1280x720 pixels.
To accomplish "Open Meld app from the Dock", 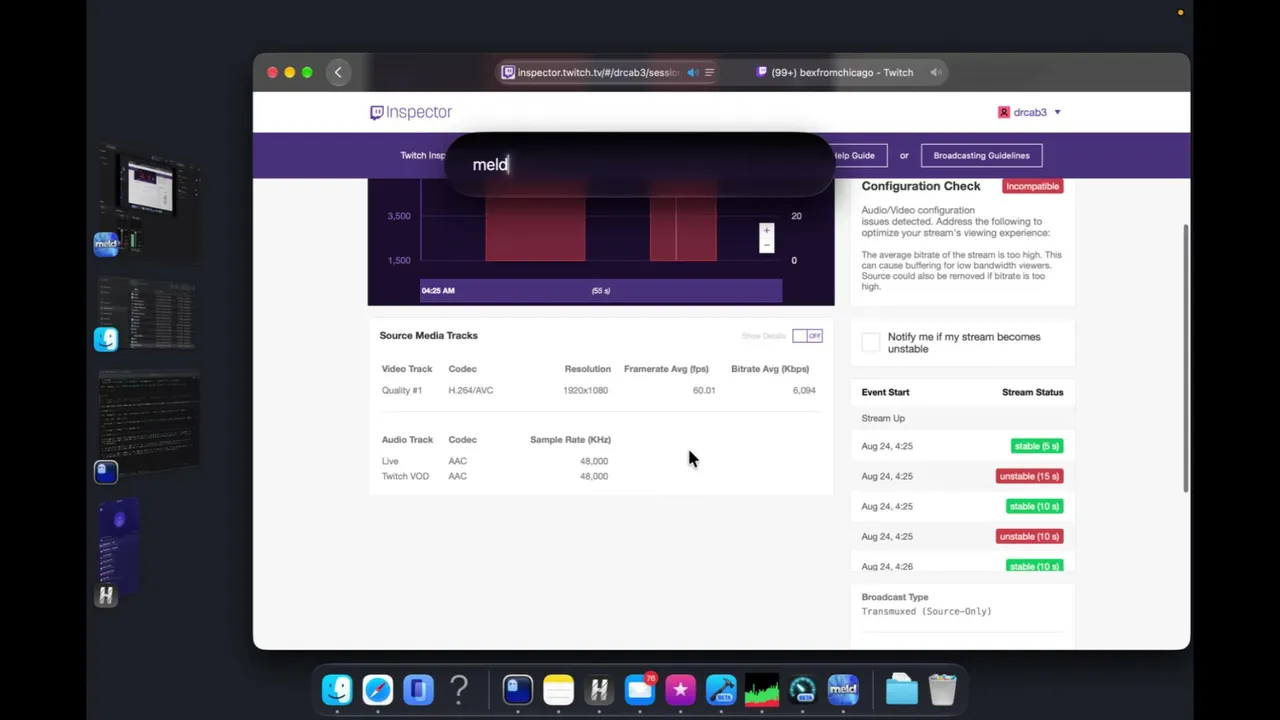I will [843, 690].
